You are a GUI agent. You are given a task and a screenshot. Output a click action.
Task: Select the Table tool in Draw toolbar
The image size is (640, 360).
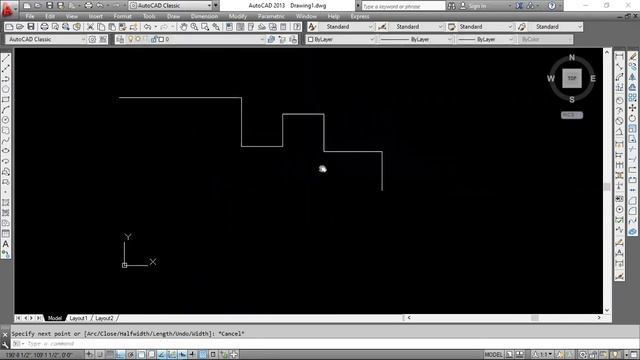6,233
